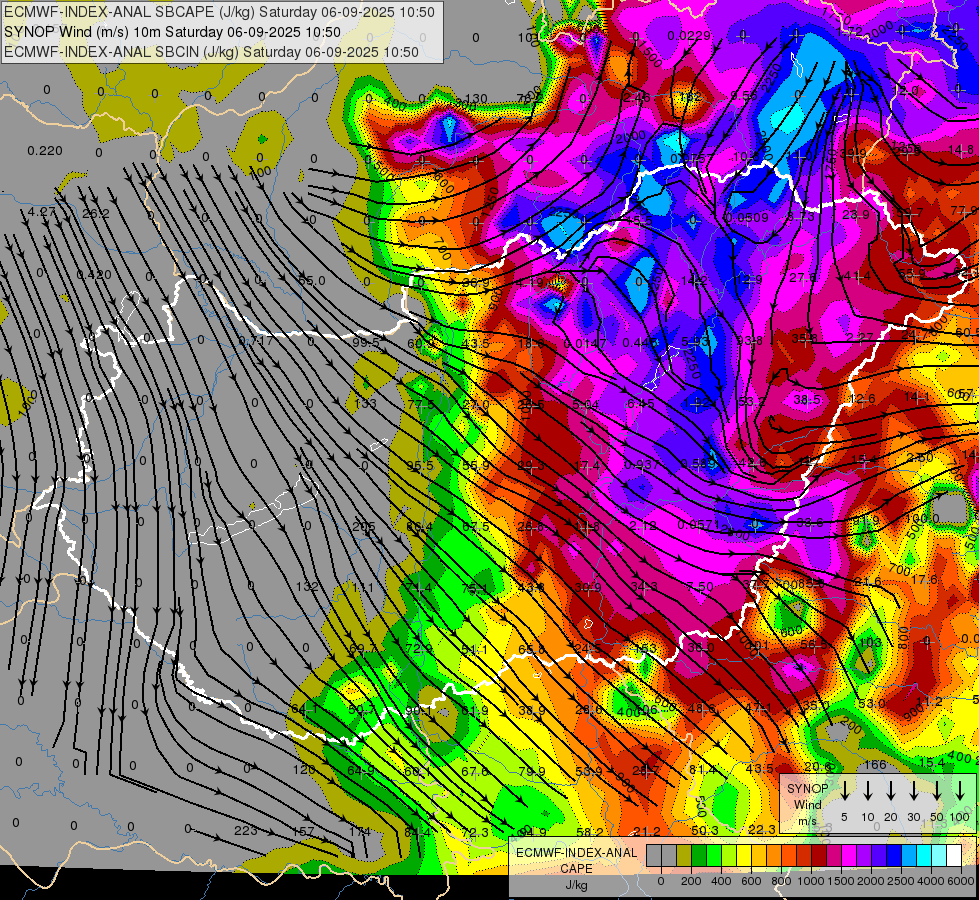Click the map value '223'
Viewport: 979px width, 900px height.
(x=245, y=830)
